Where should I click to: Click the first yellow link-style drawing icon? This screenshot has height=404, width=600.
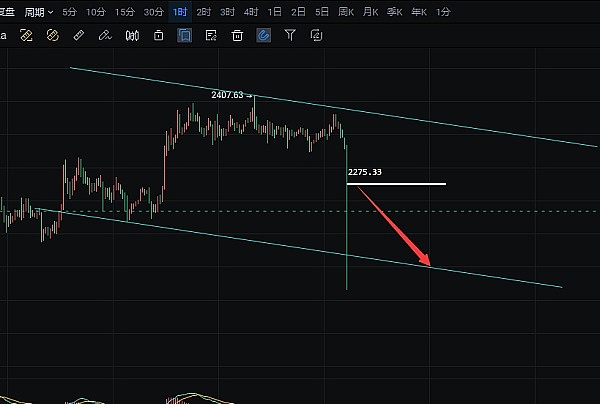pyautogui.click(x=27, y=35)
